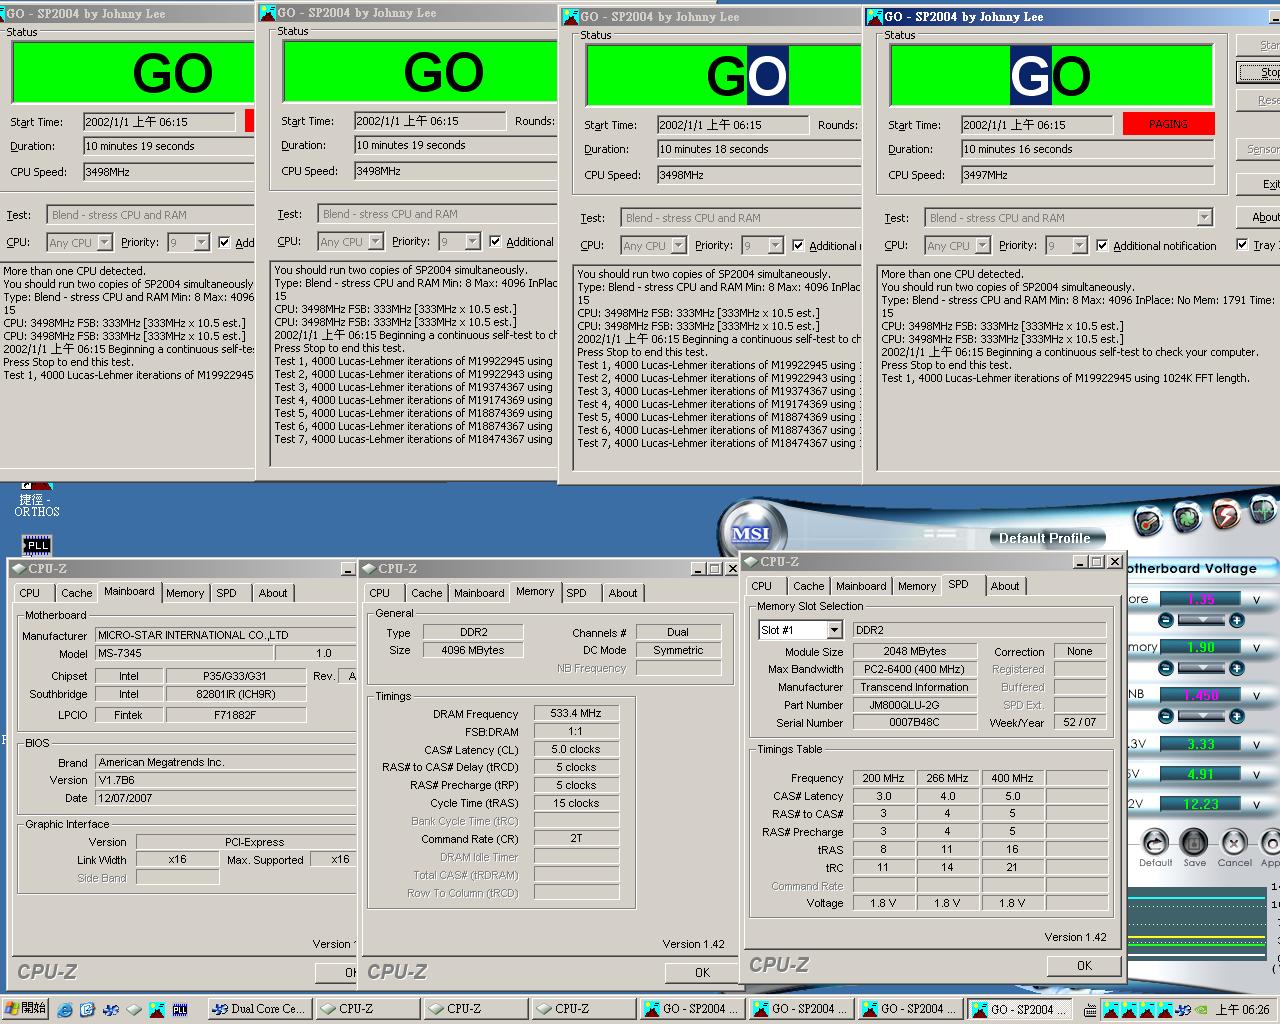Open the Priority dropdown in the leftmost SP2004 window
This screenshot has width=1280, height=1024.
pos(201,242)
